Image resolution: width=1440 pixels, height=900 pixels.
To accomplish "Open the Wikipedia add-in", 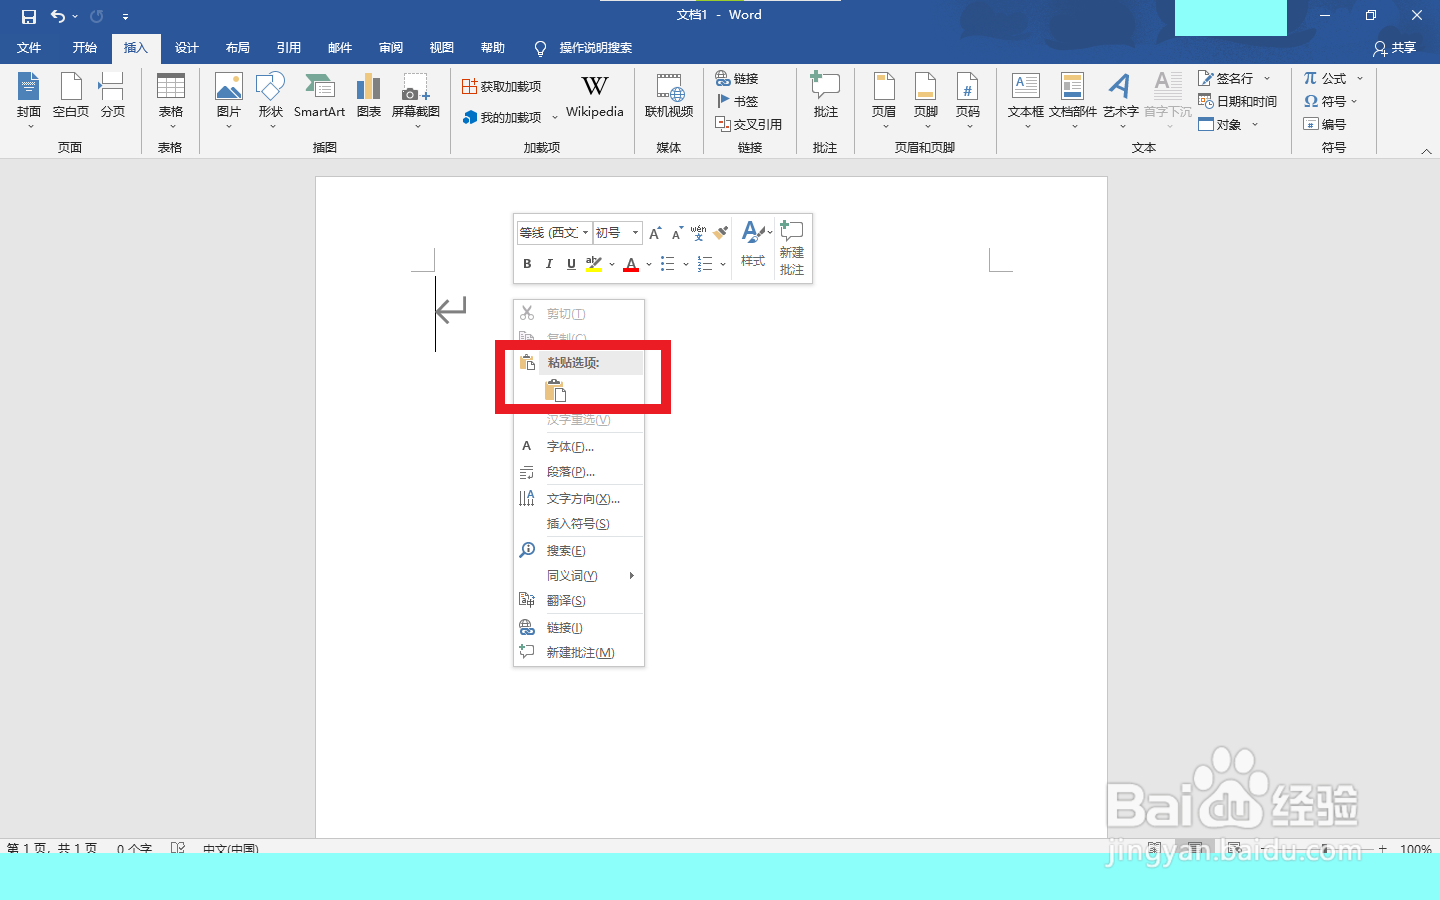I will coord(594,97).
